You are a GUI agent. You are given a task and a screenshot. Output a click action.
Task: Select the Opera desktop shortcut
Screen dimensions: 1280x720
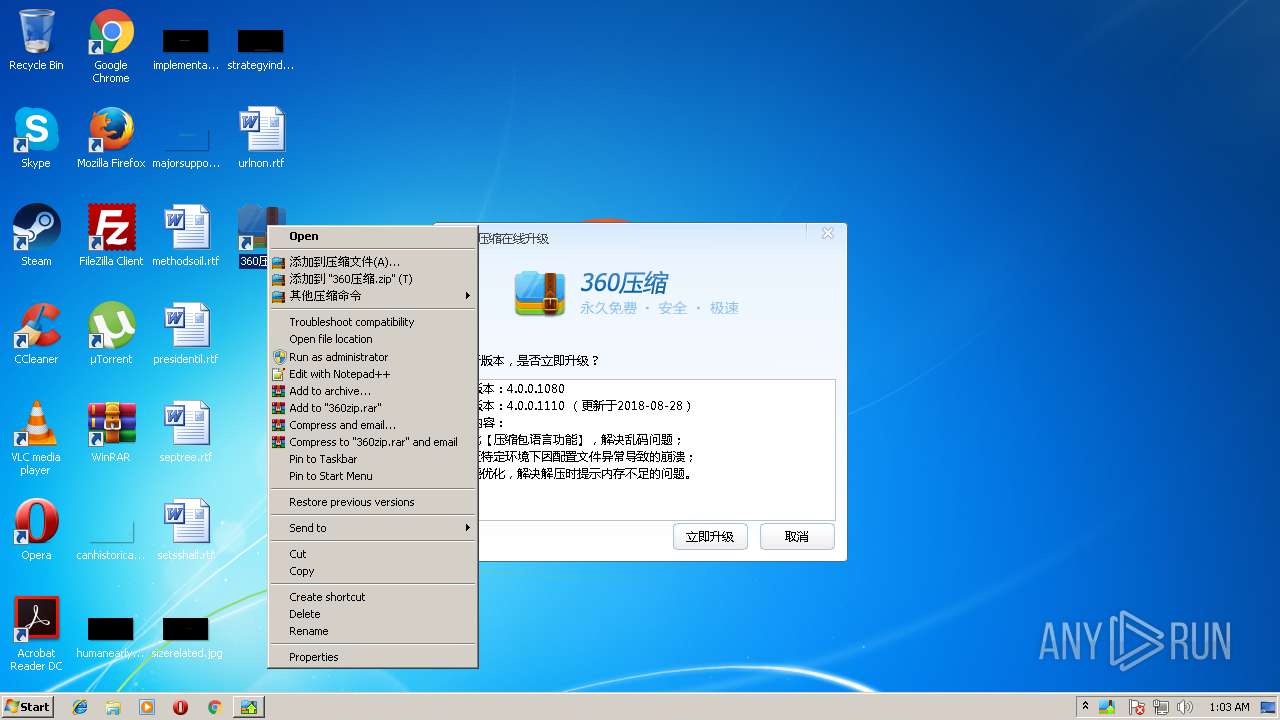[36, 531]
